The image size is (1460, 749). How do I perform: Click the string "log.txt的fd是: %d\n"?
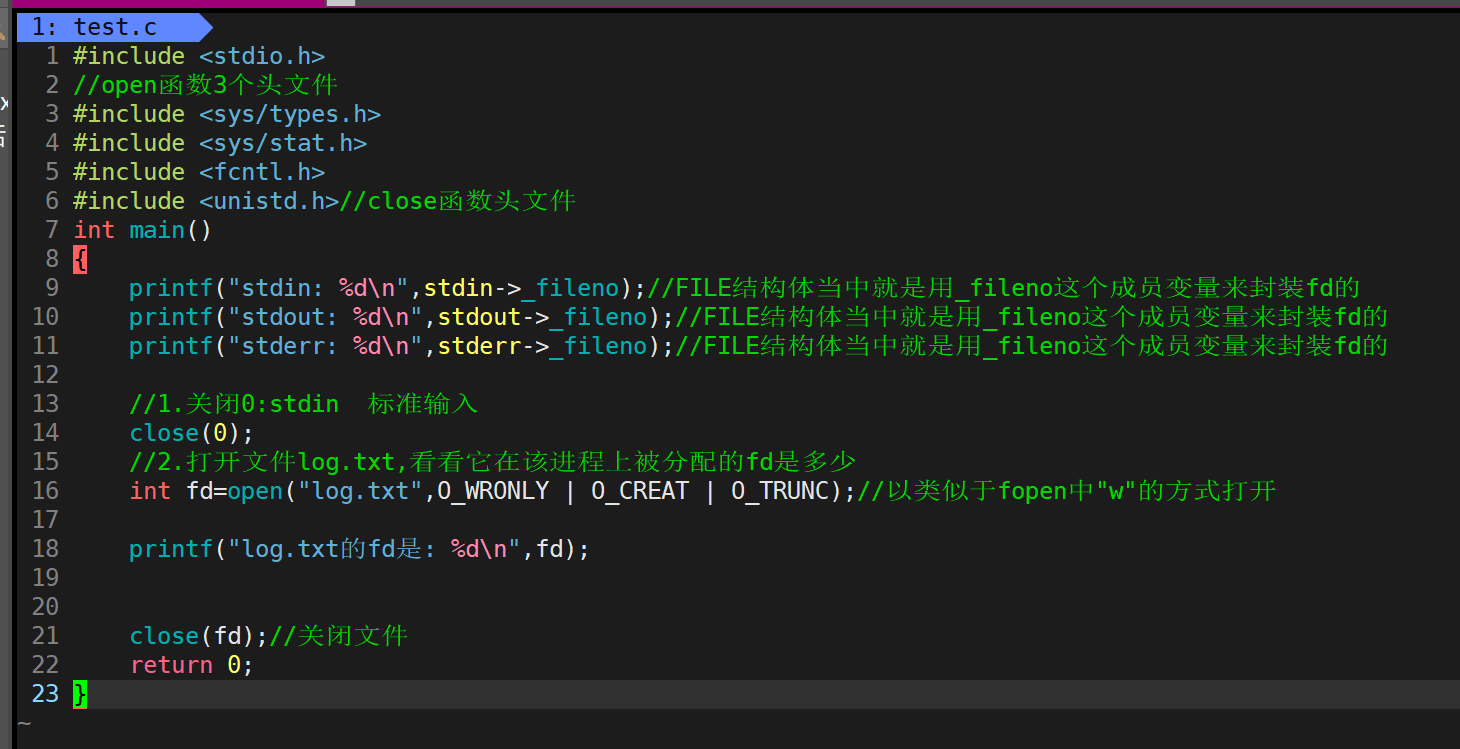374,549
